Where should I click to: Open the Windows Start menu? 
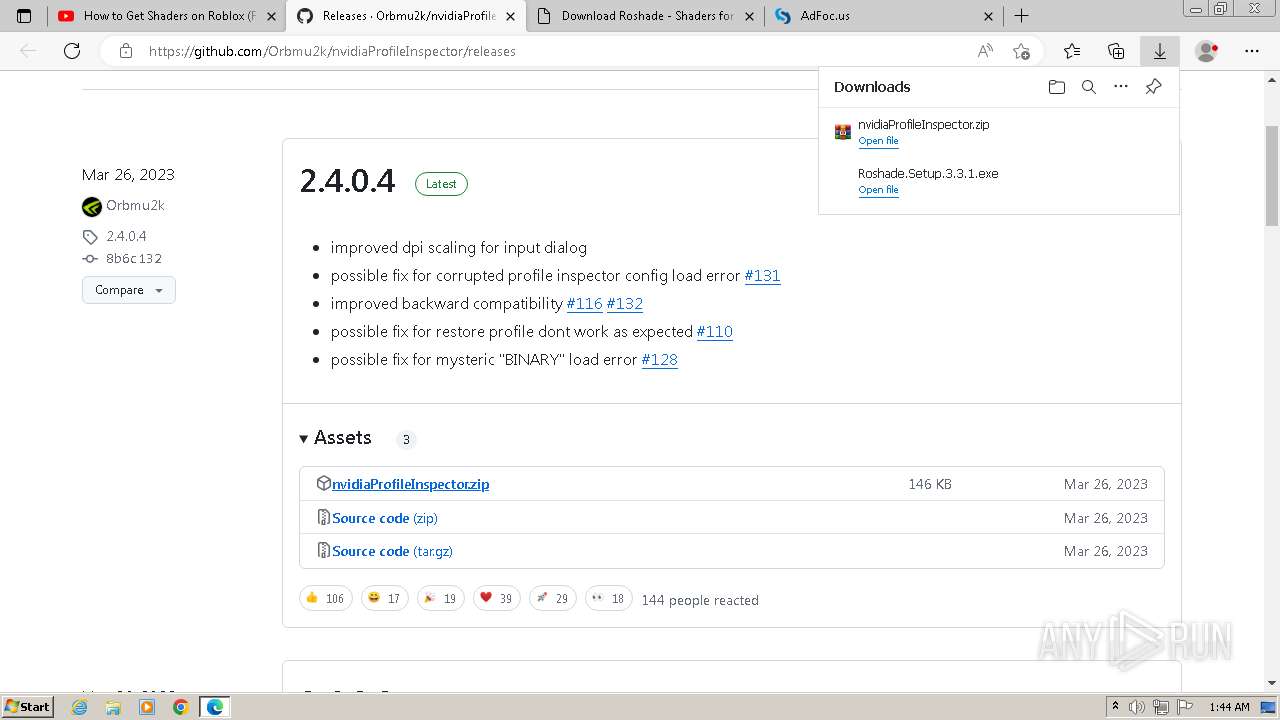click(x=28, y=706)
